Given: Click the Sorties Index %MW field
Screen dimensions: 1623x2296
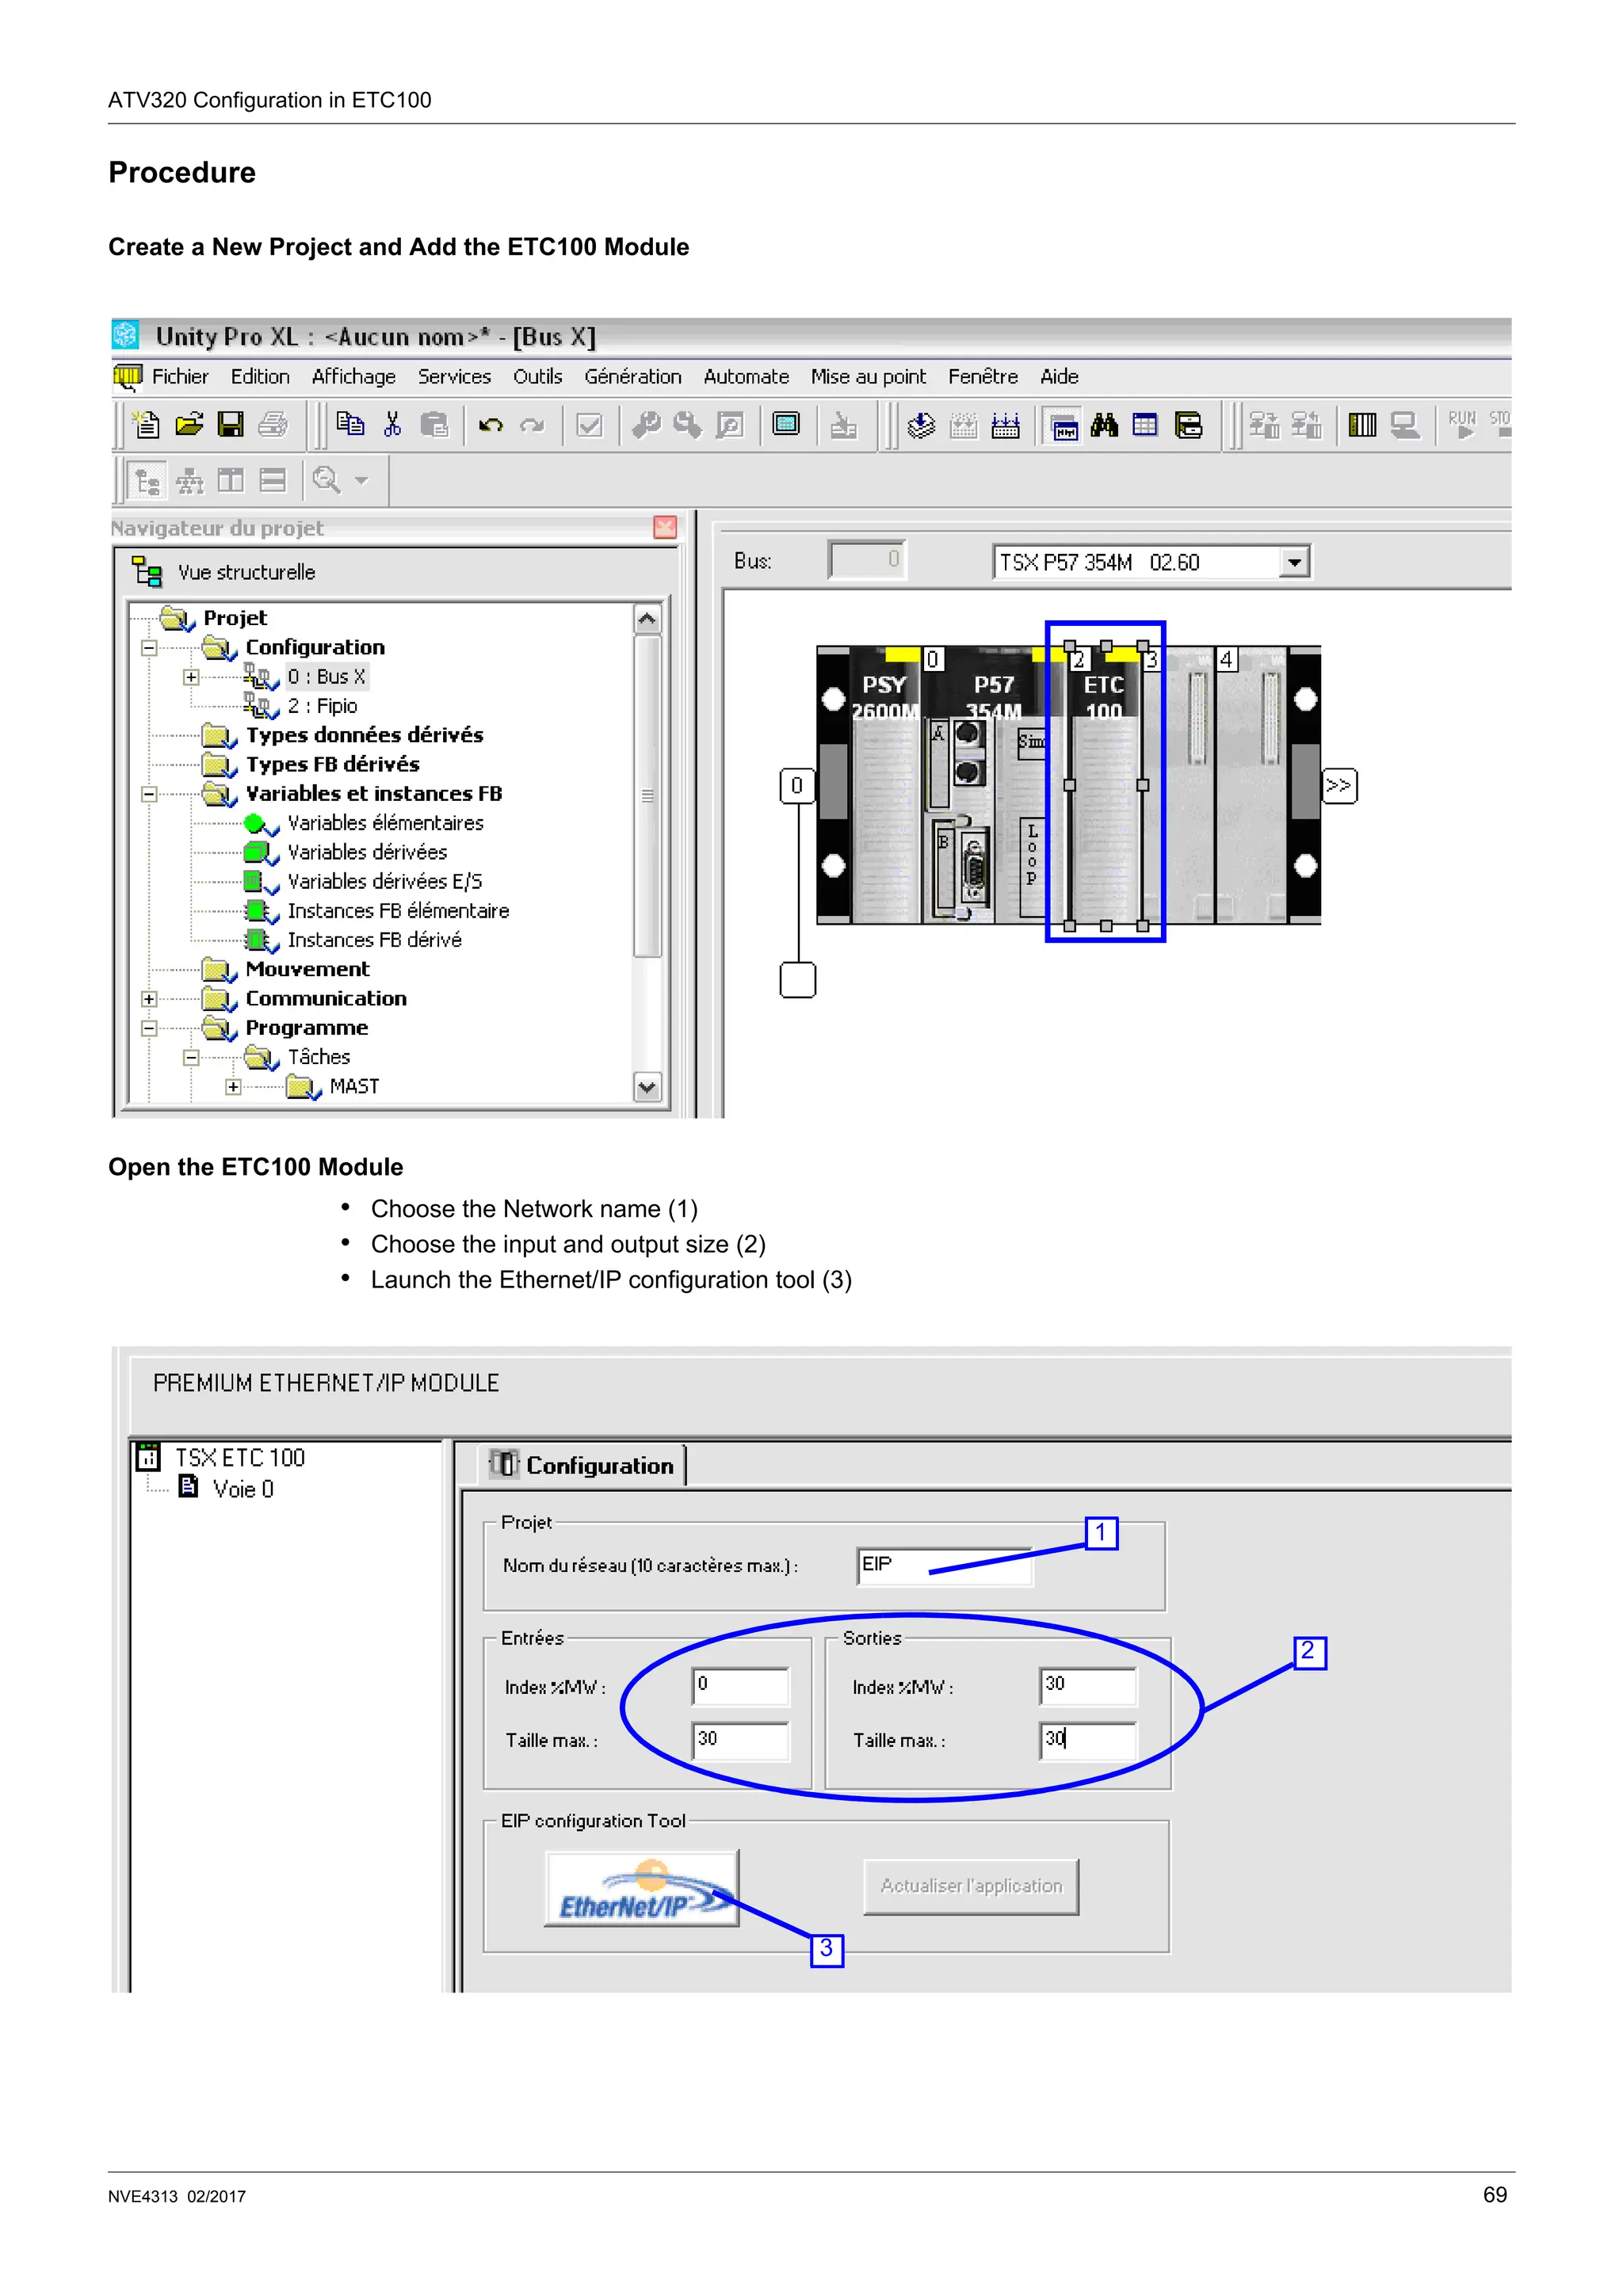Looking at the screenshot, I should 1088,1686.
